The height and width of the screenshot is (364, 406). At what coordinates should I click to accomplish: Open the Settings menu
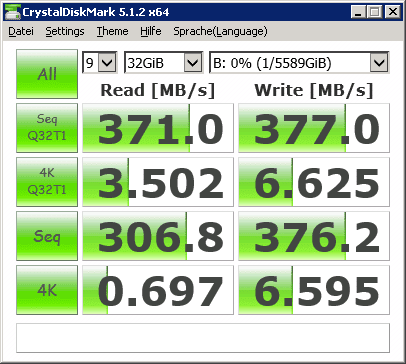pos(65,31)
